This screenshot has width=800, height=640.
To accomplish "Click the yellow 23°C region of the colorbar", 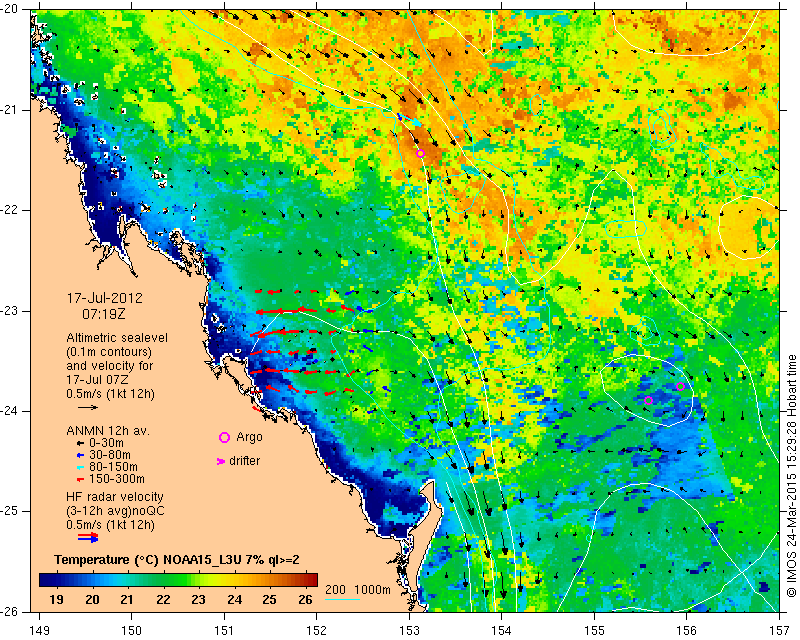I will (198, 580).
